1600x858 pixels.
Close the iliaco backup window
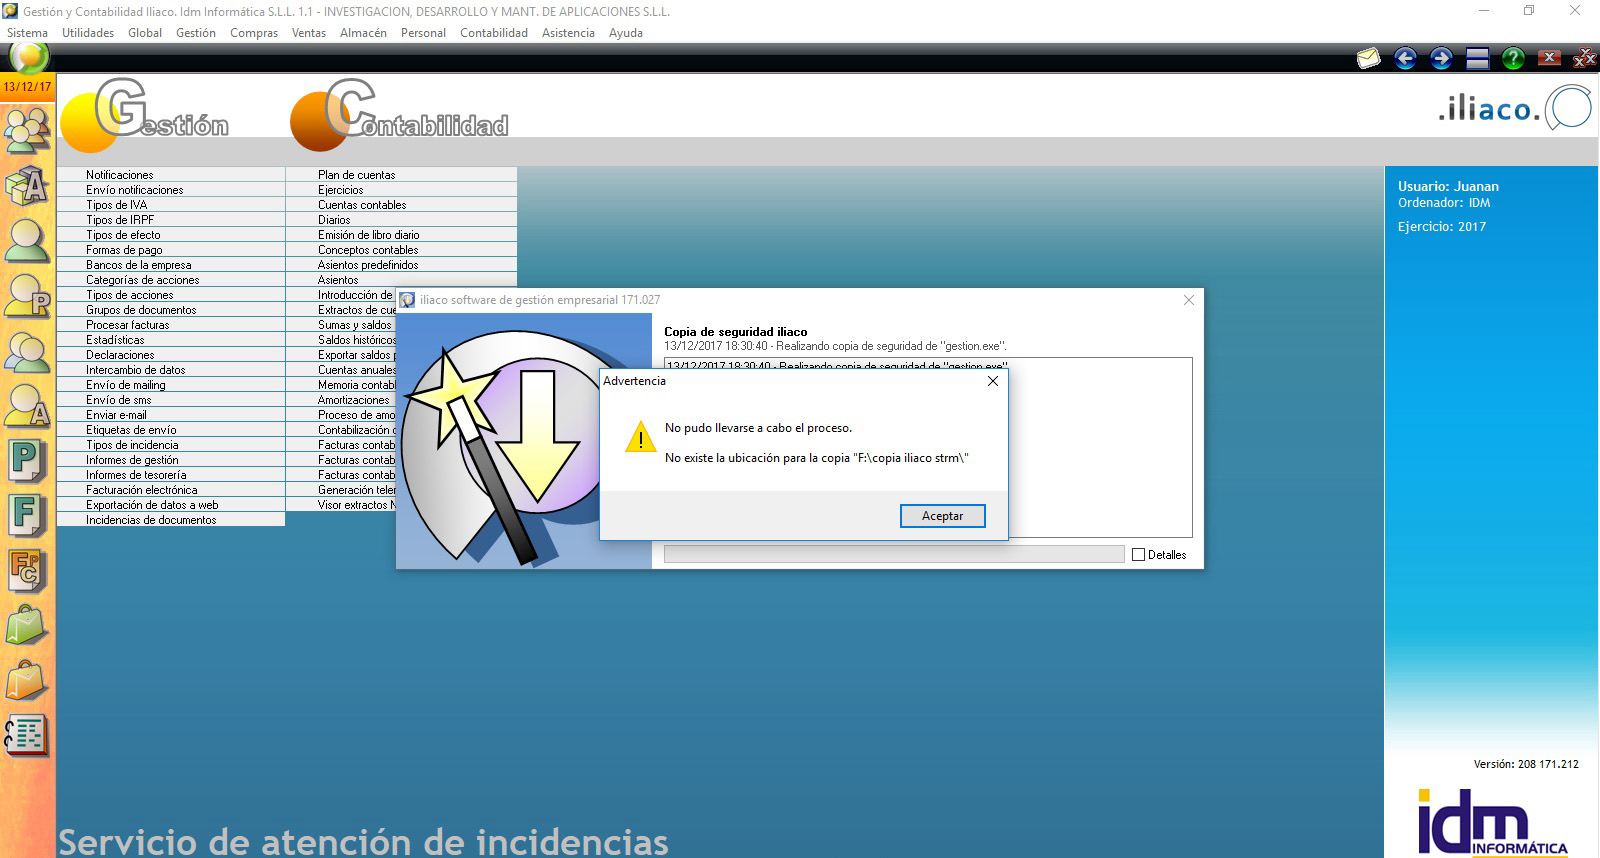coord(1189,300)
